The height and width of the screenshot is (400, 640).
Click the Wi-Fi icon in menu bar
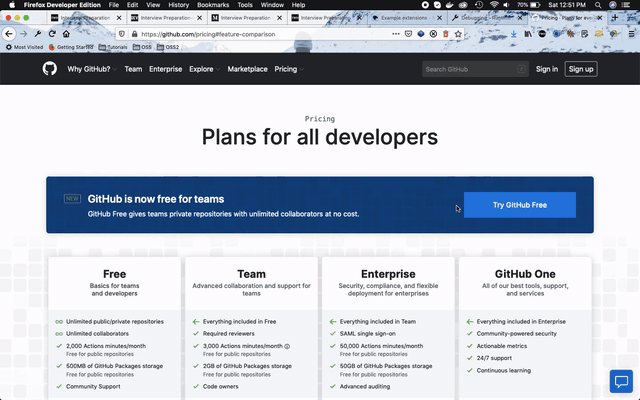[494, 5]
